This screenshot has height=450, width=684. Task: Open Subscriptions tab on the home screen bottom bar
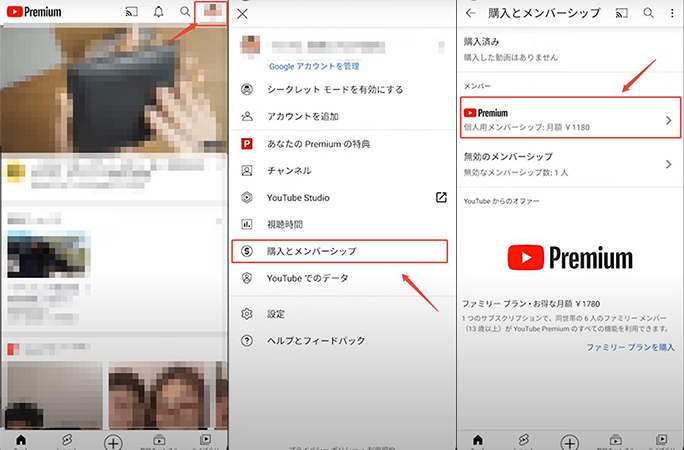159,441
